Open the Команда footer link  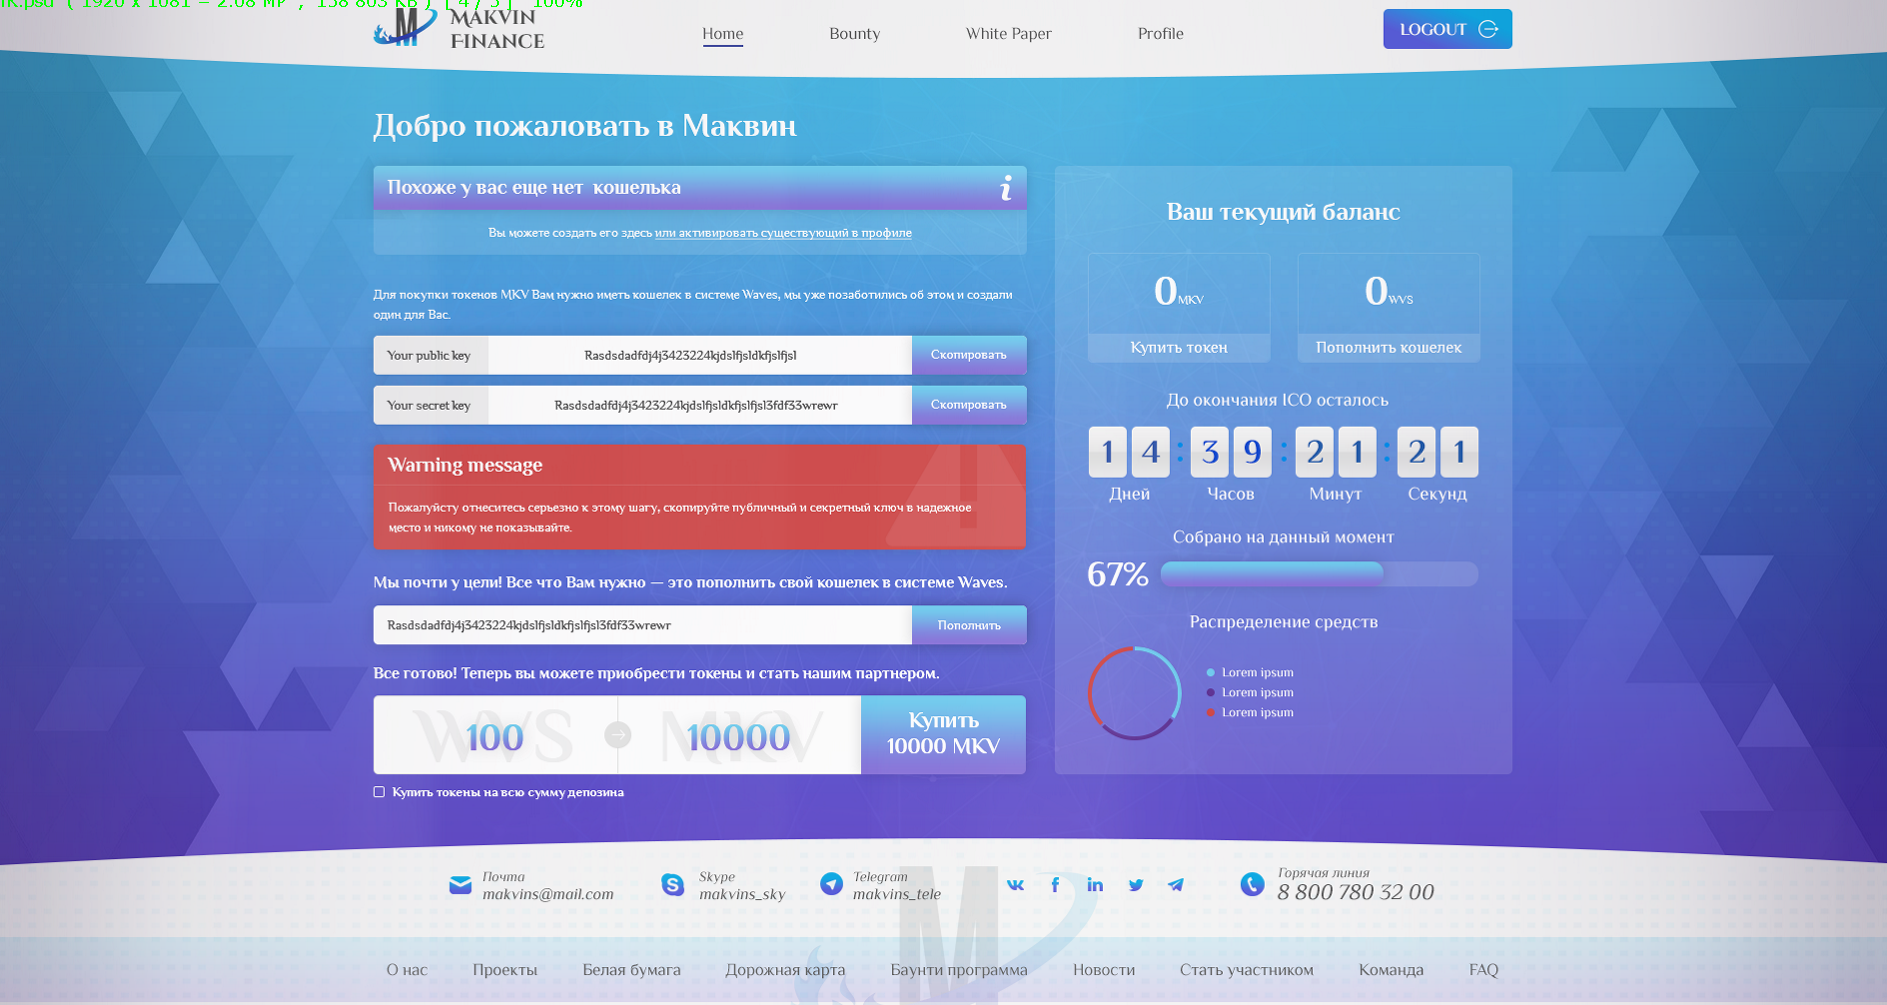click(1391, 970)
